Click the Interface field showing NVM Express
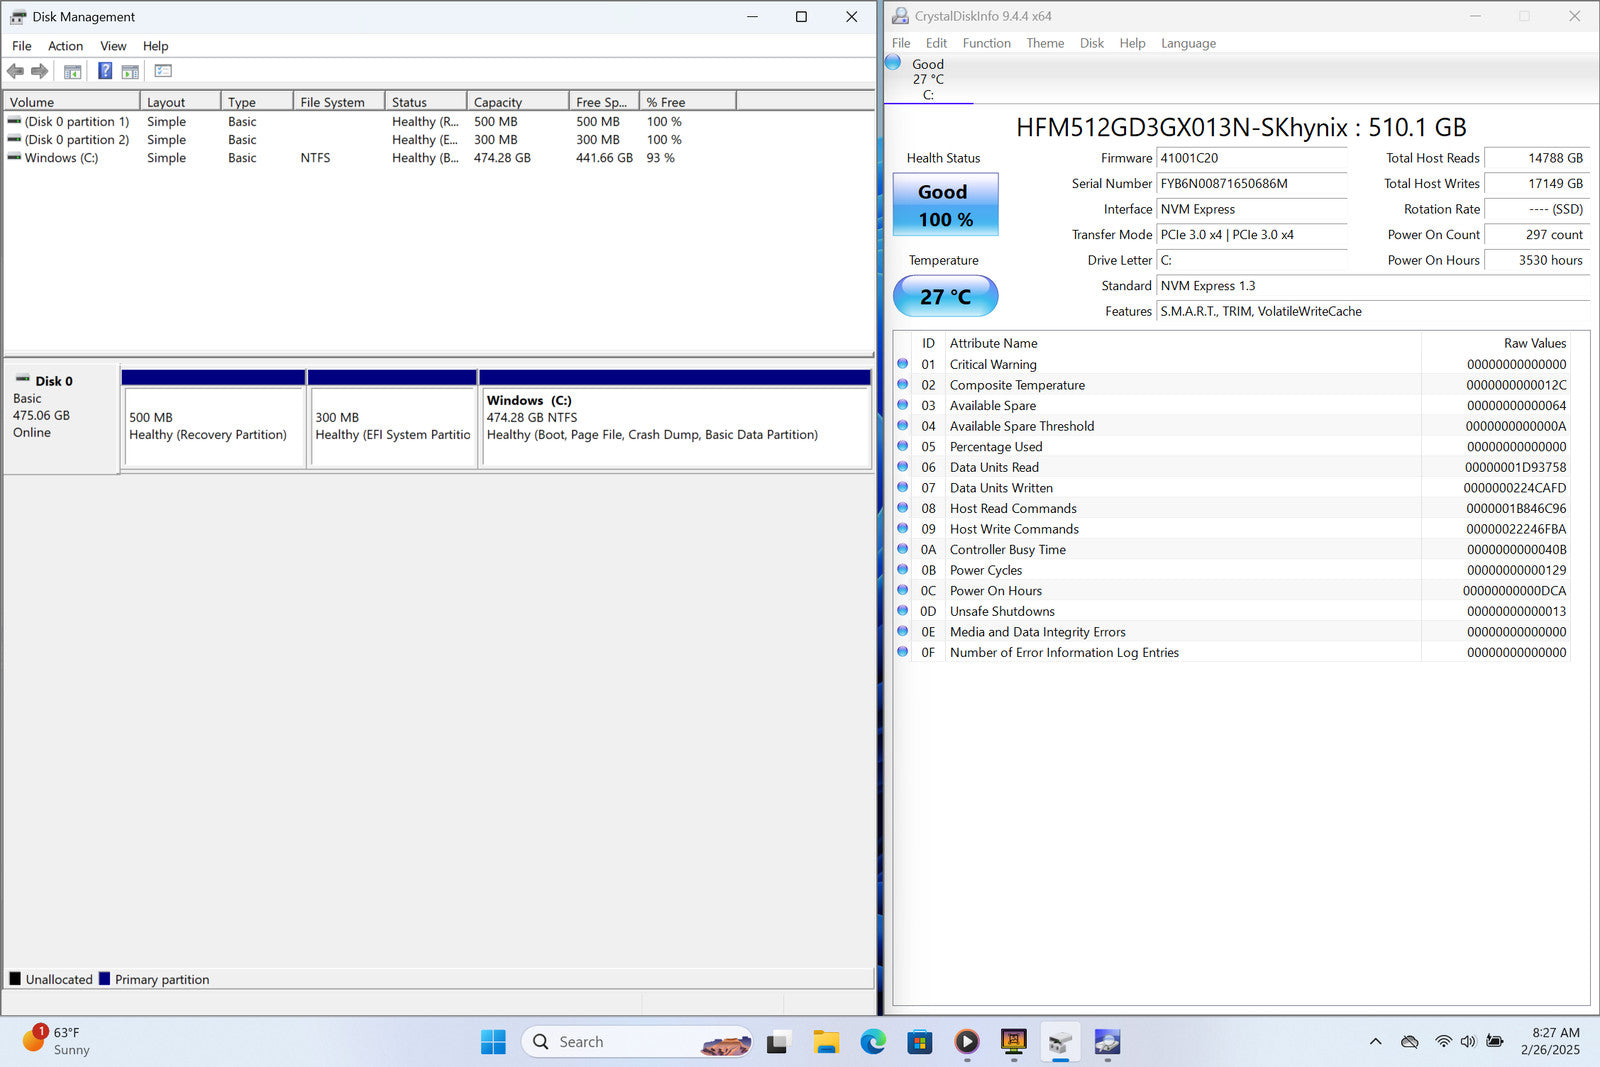This screenshot has width=1600, height=1067. 1251,209
